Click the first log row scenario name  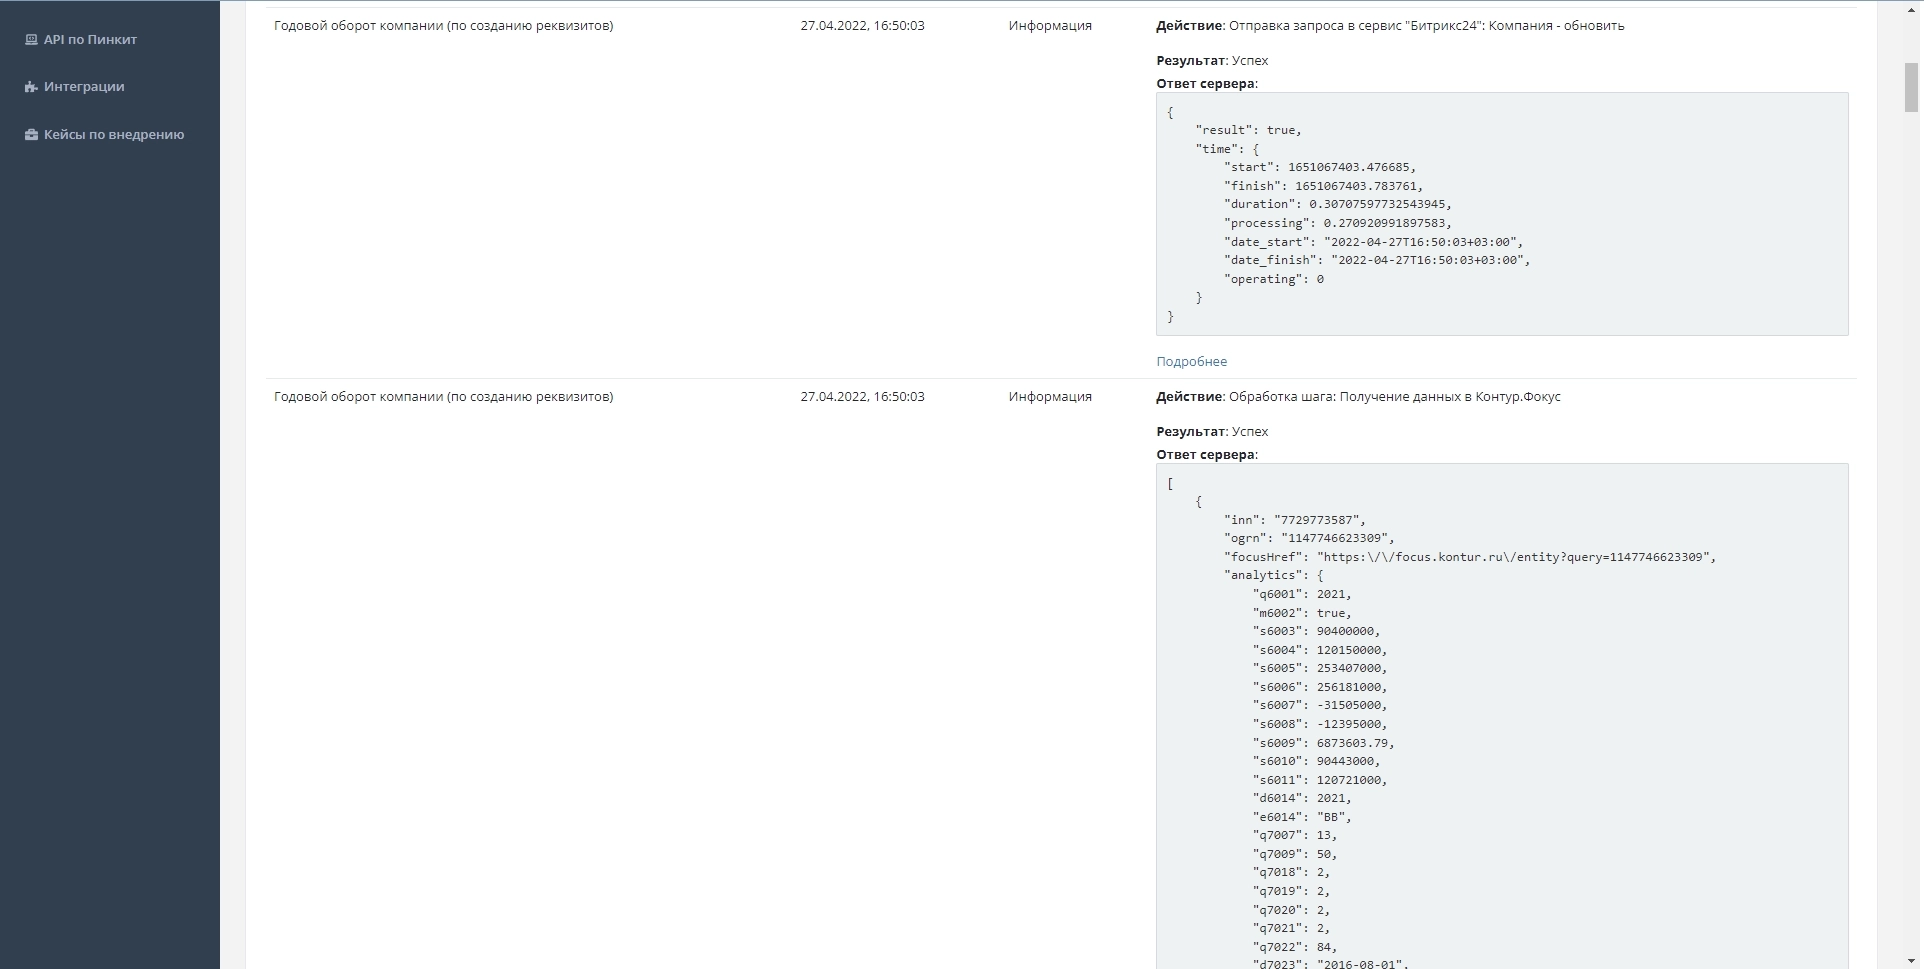click(x=443, y=26)
